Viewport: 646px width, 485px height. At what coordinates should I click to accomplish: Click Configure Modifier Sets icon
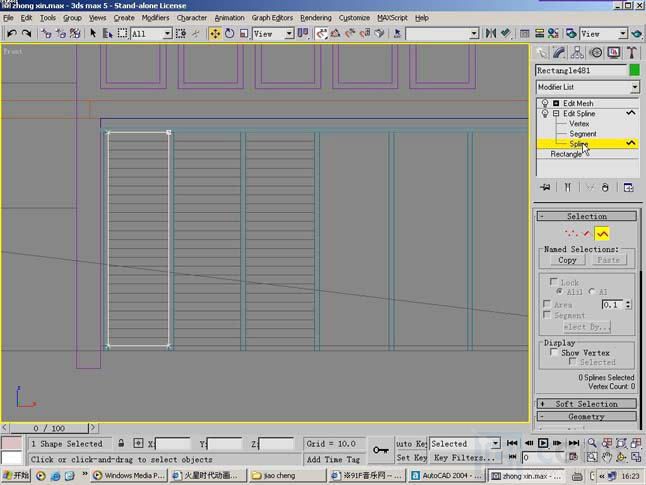click(x=628, y=188)
